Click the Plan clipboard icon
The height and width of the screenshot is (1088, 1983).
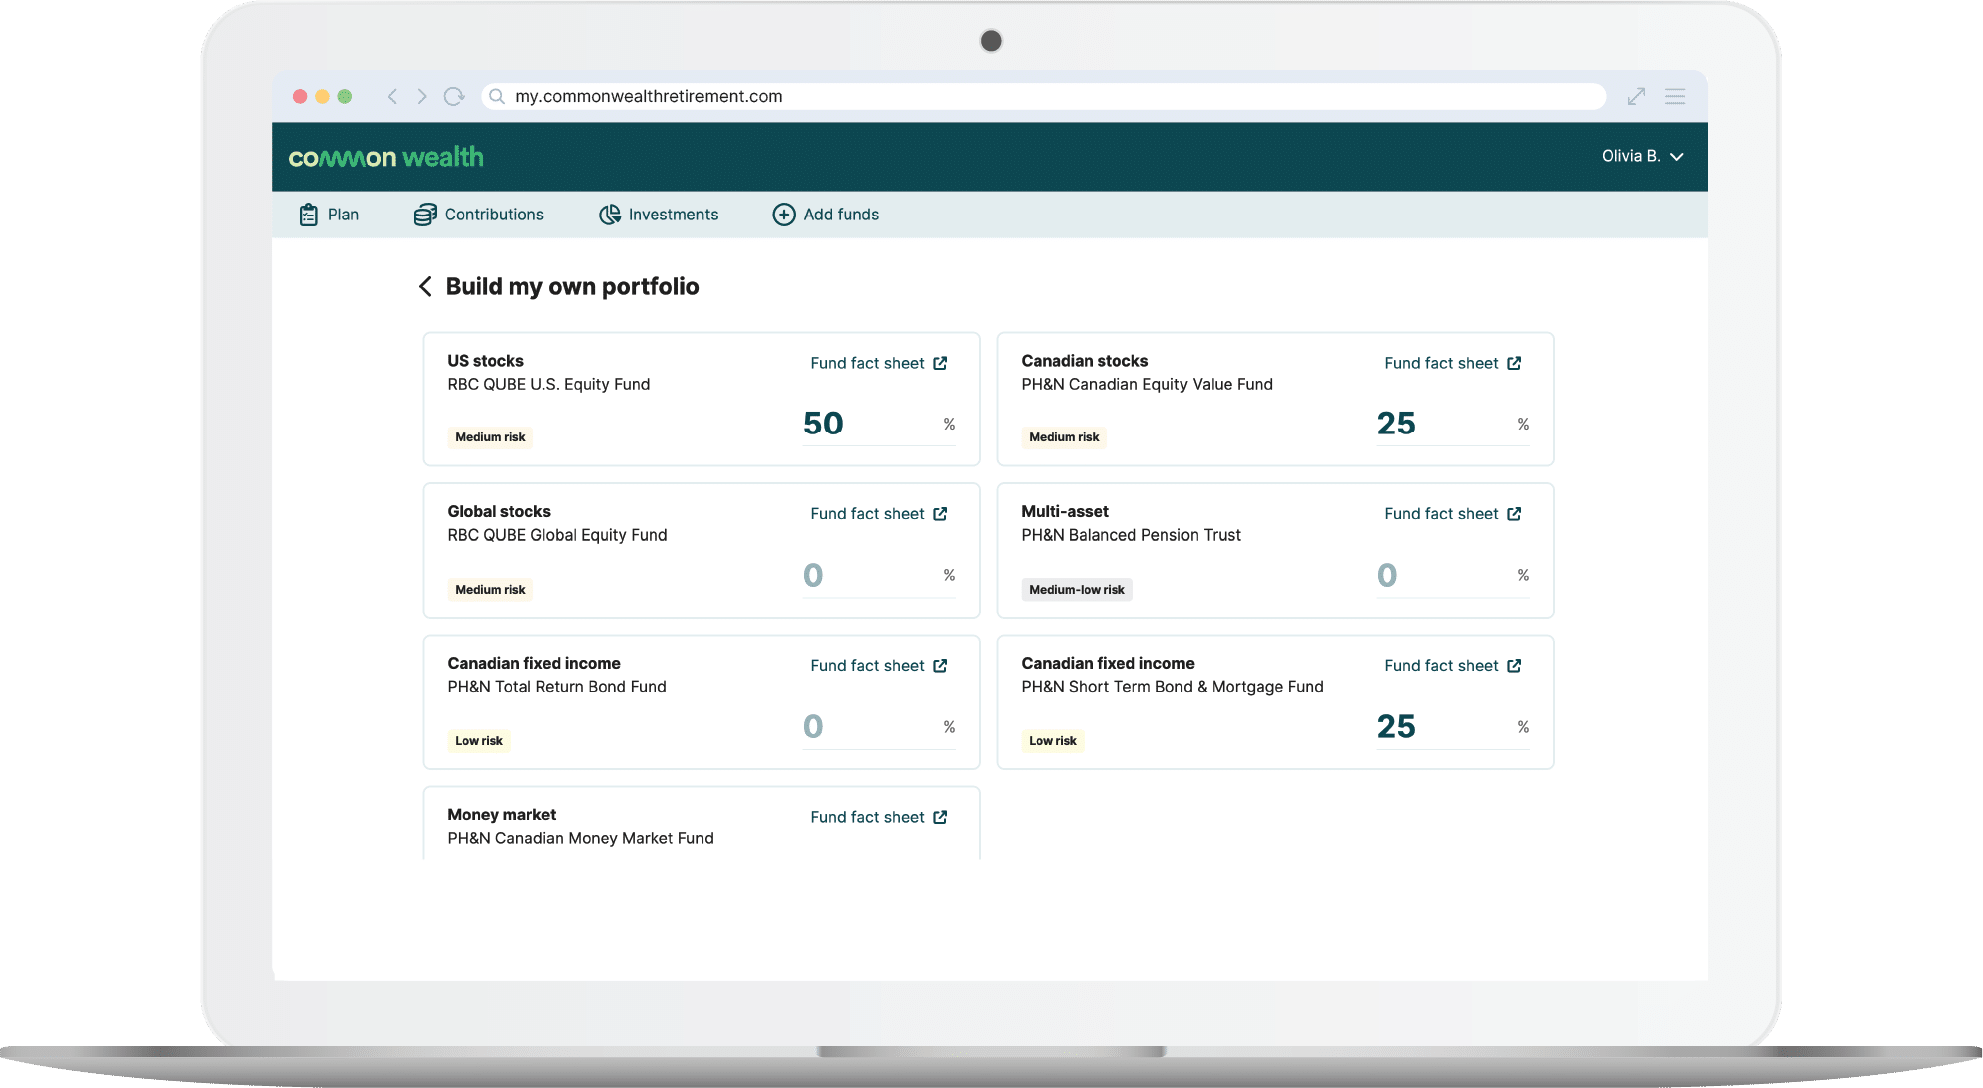click(309, 214)
